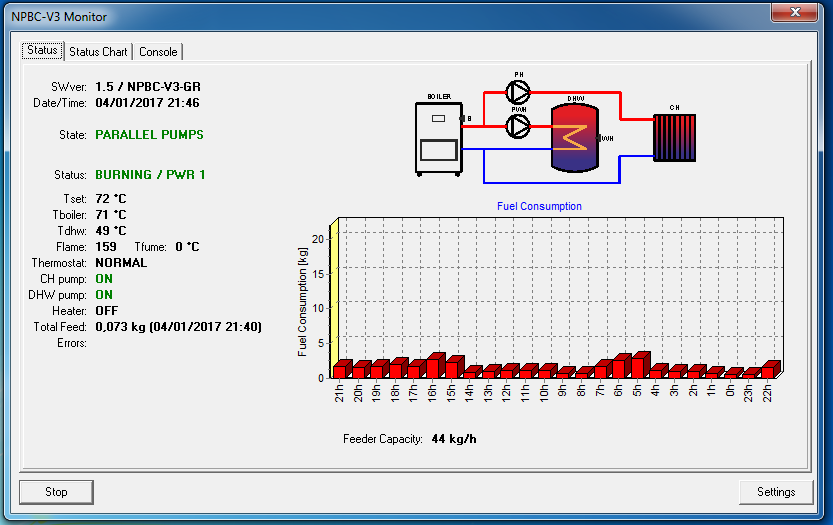Click the PWH pump symbol
Viewport: 833px width, 525px height.
tap(518, 125)
